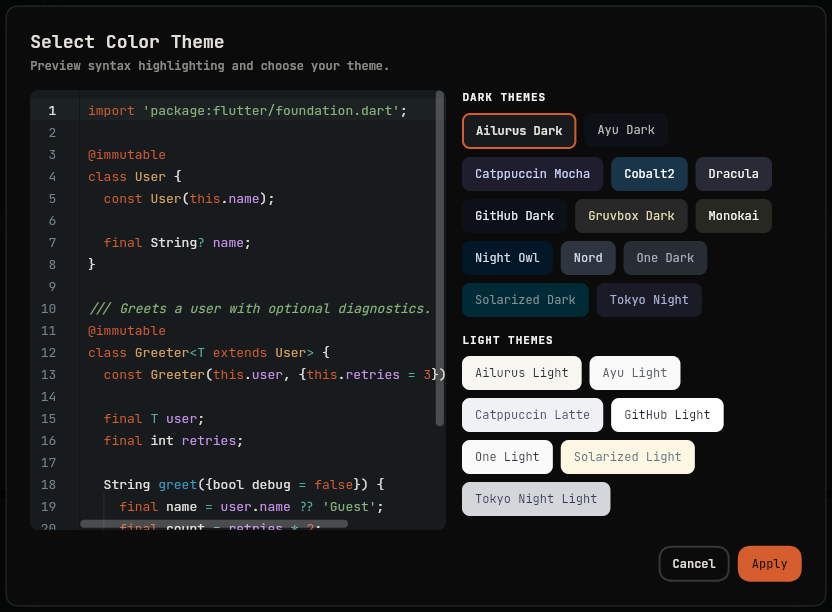
Task: Pick the Catppuccin Mocha theme
Action: click(532, 174)
